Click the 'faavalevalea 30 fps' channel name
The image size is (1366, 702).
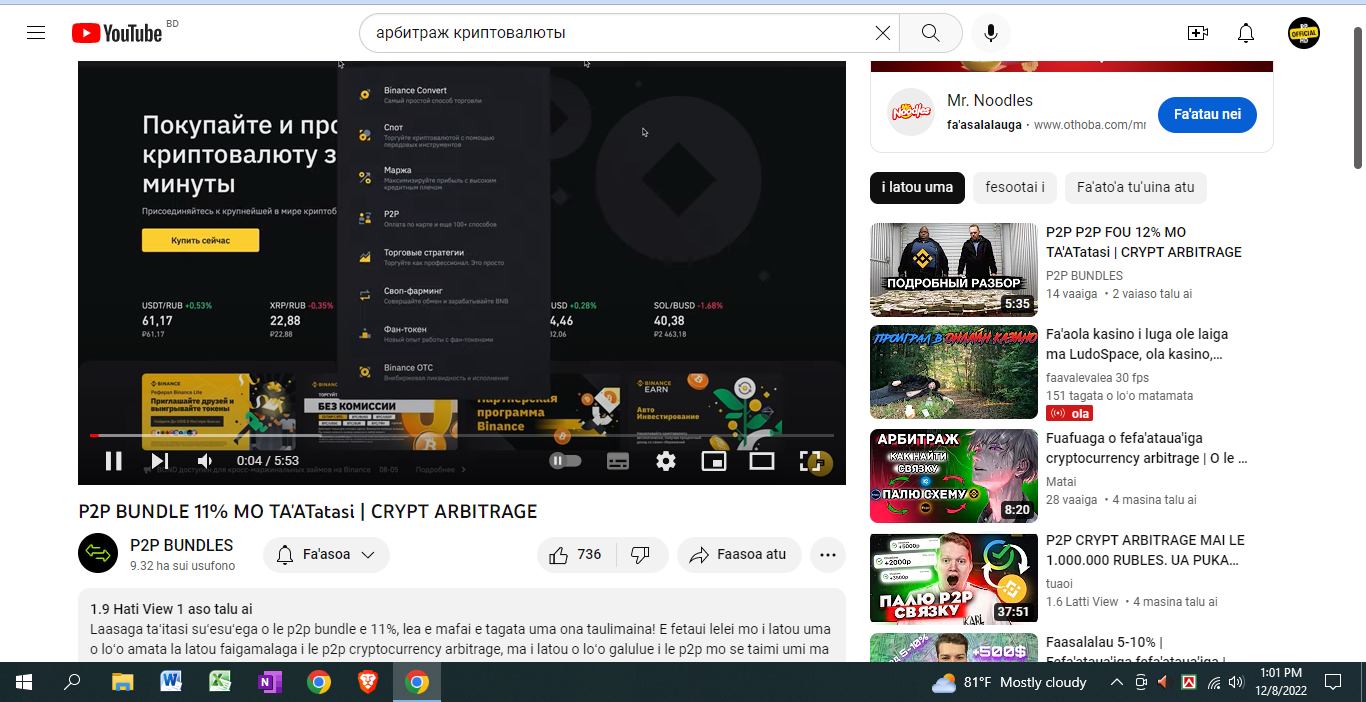[x=1097, y=378]
